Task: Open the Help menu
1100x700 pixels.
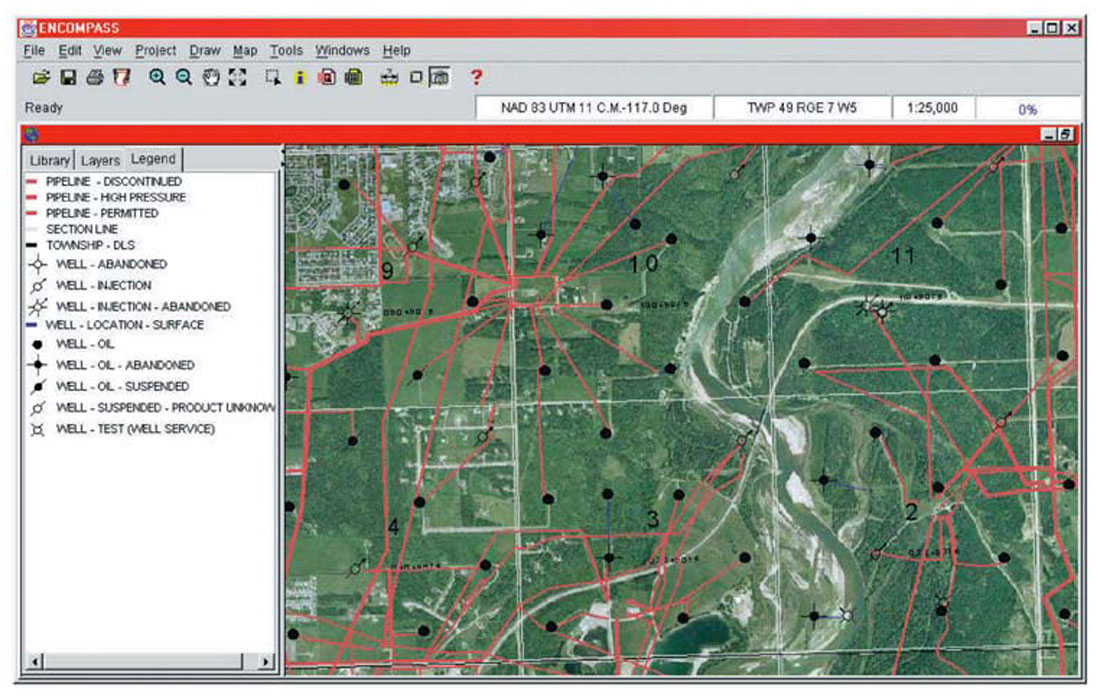Action: [396, 51]
